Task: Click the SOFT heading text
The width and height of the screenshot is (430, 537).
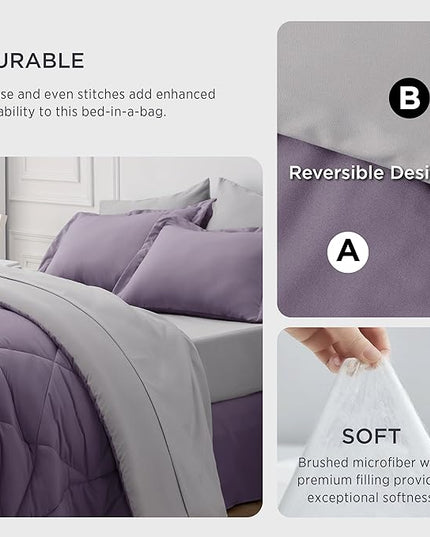Action: click(x=371, y=436)
